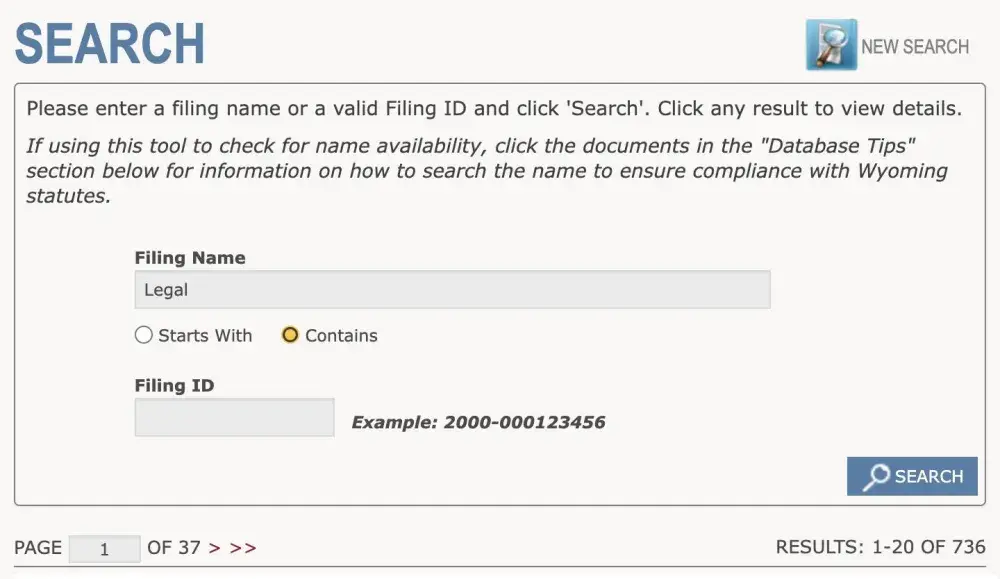Click the NEW SEARCH text link

point(915,46)
